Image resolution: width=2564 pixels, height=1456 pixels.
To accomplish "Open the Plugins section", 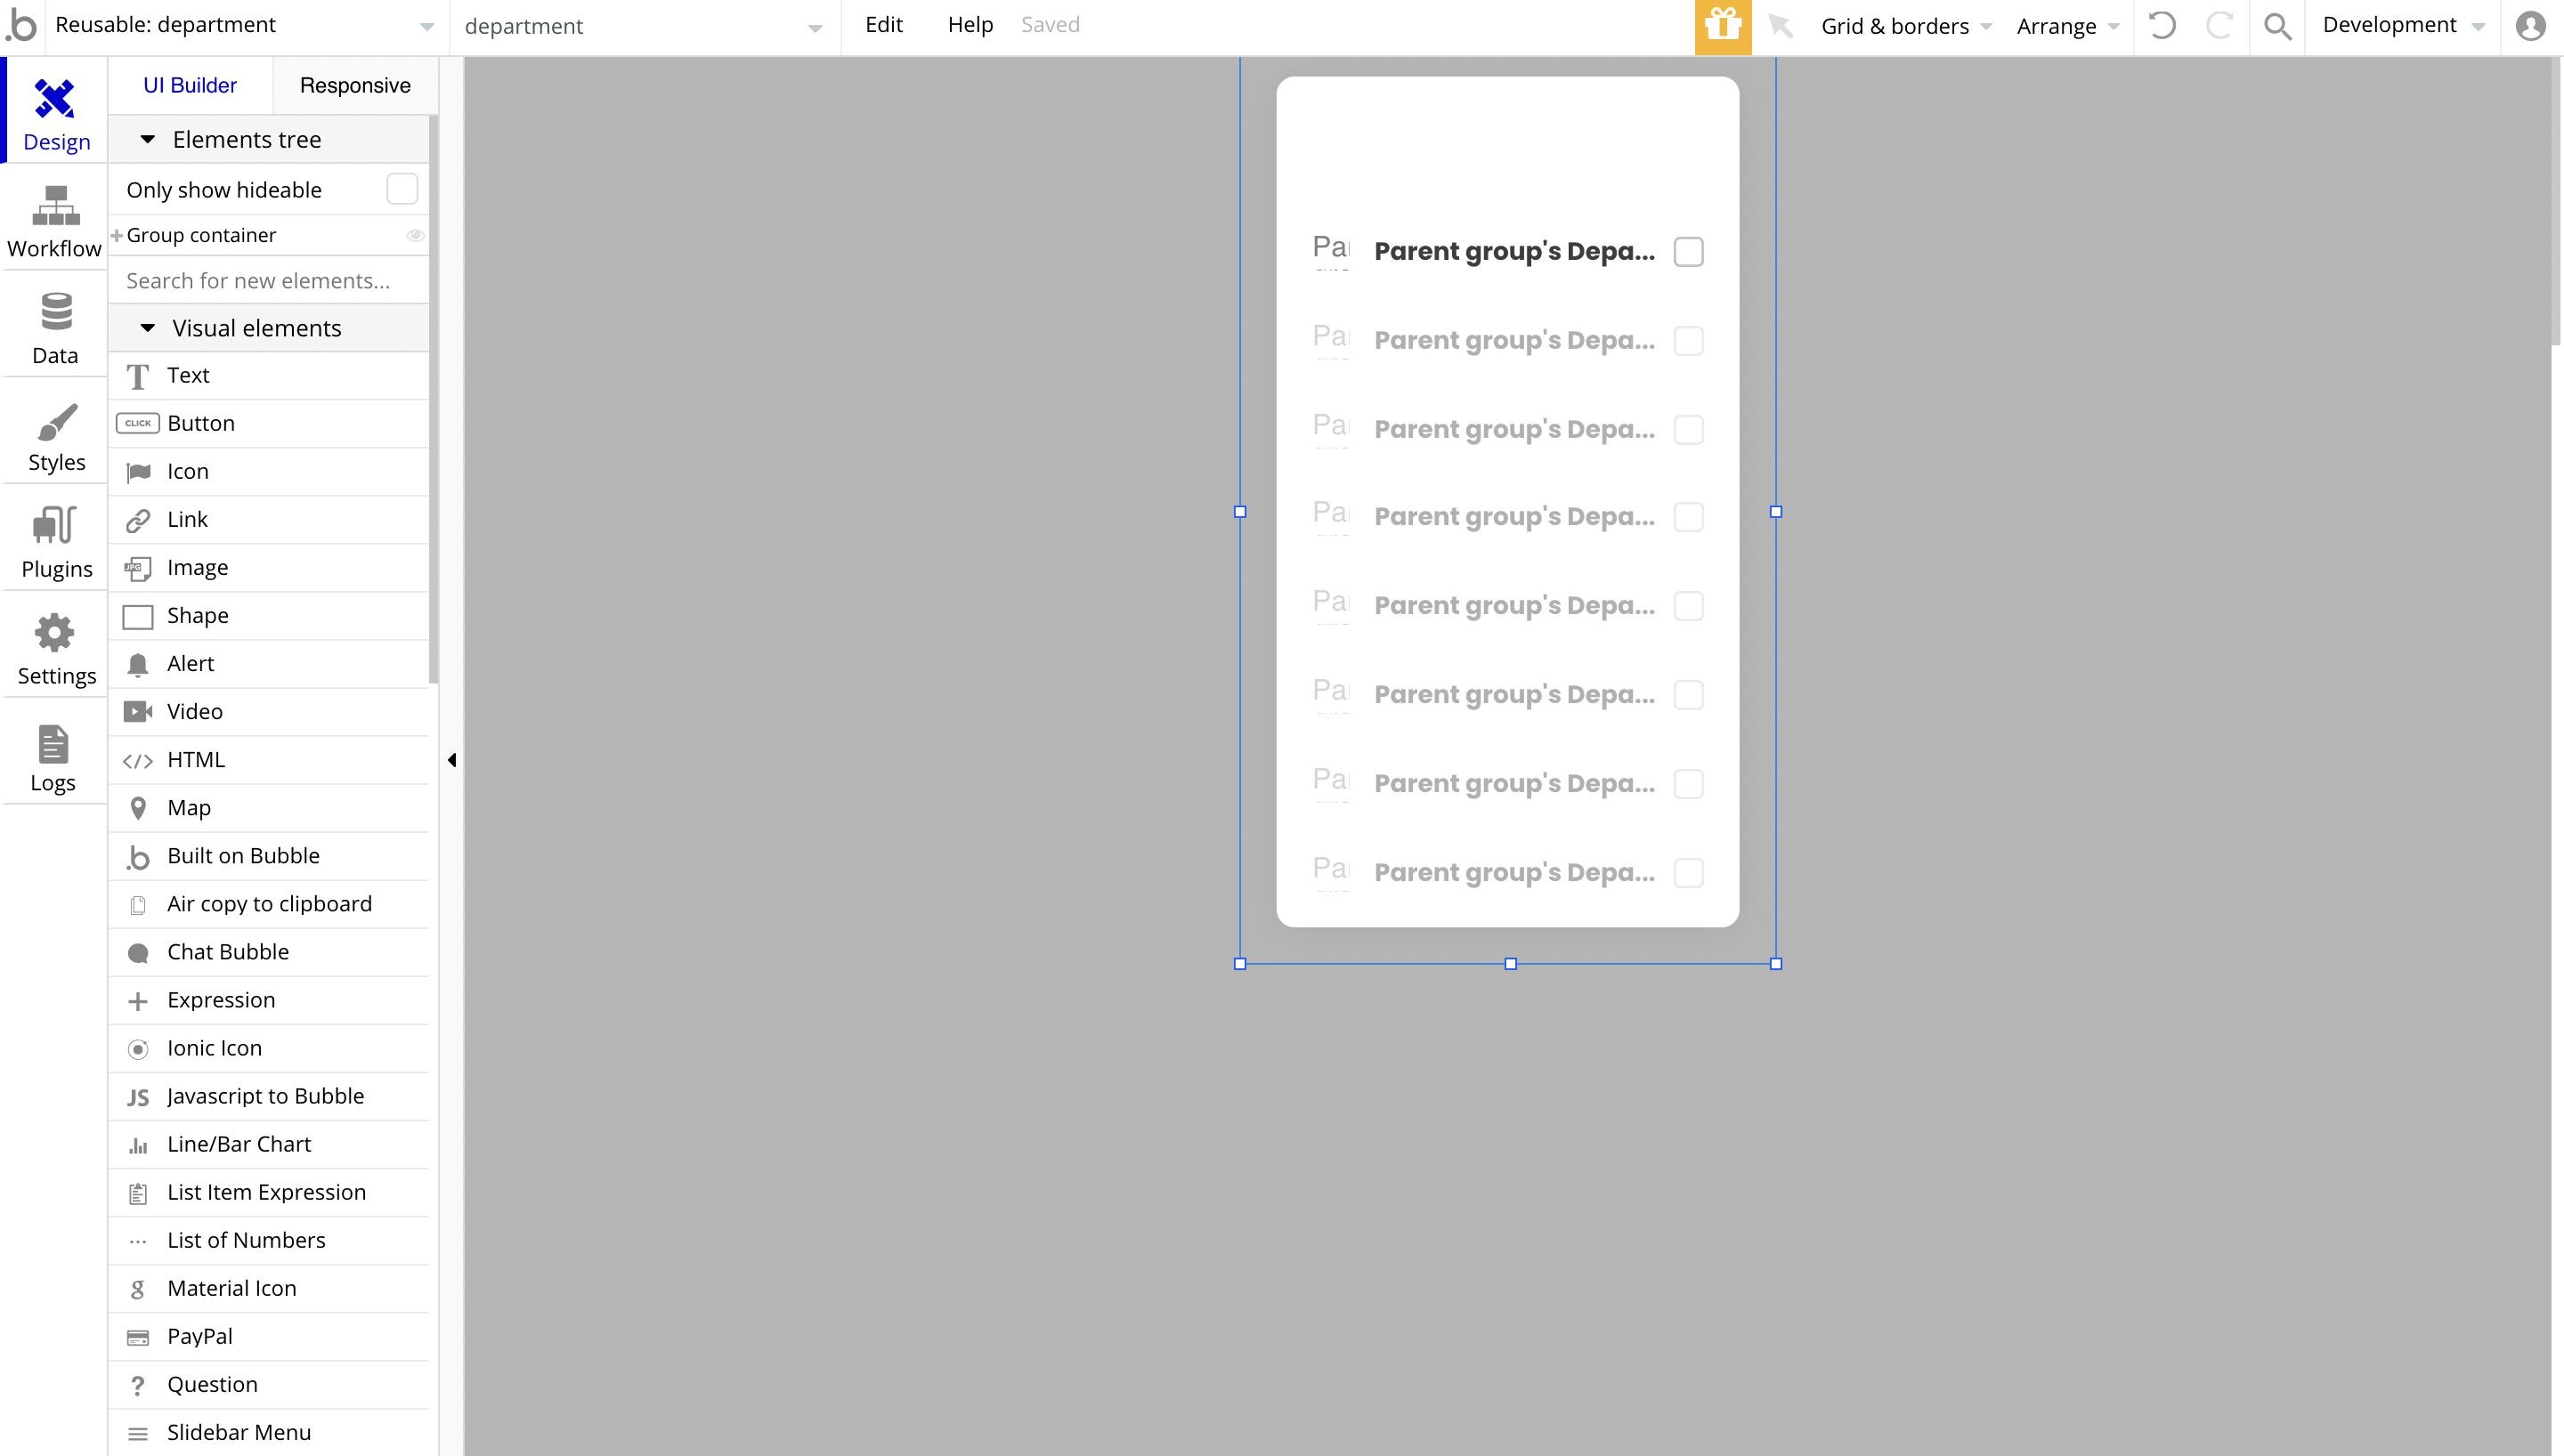I will (x=56, y=543).
